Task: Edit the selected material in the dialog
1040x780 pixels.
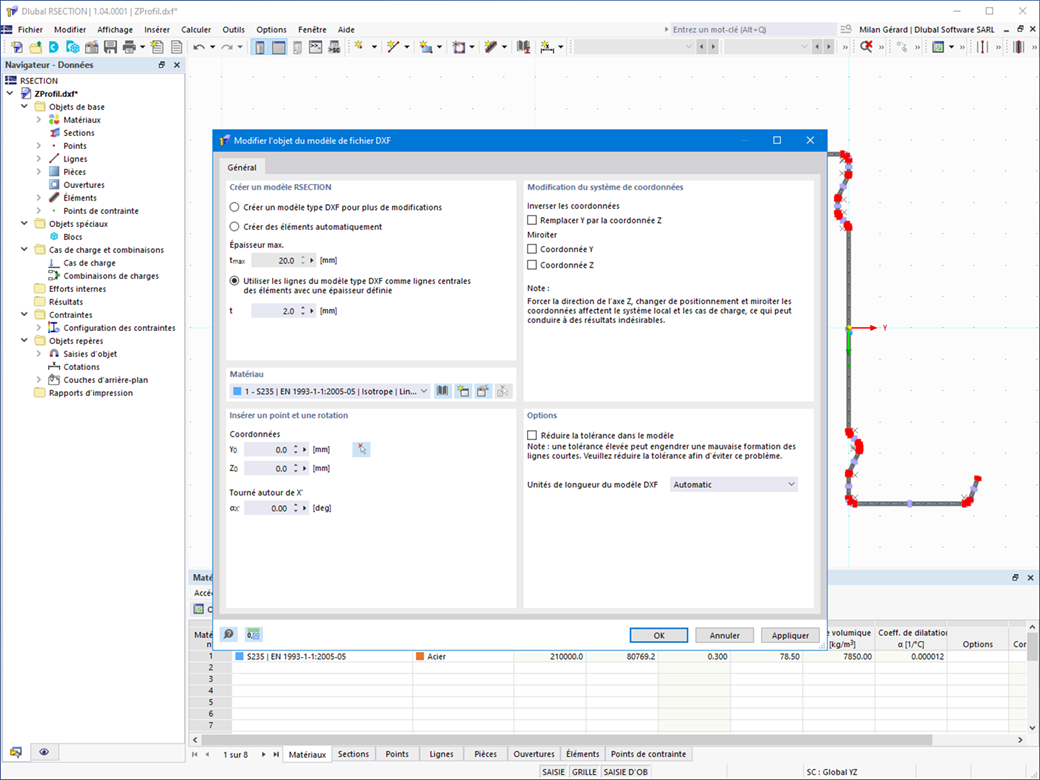Action: pos(483,391)
